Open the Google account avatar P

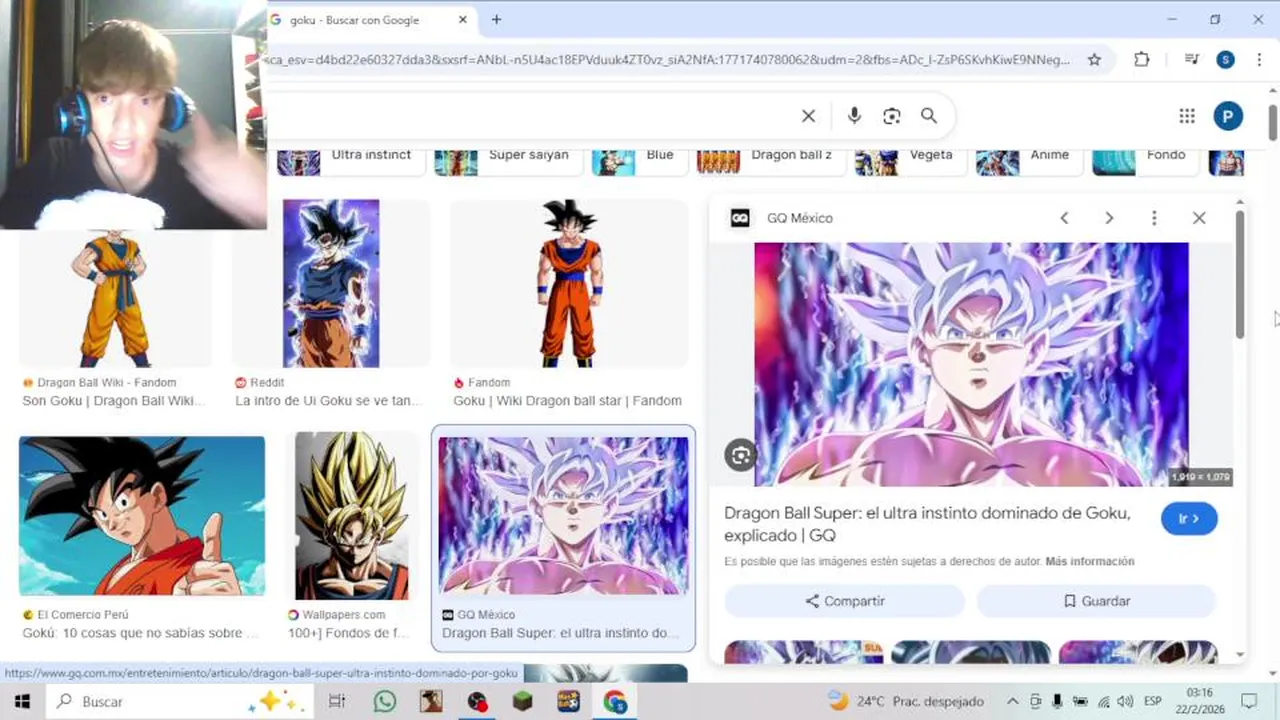point(1228,116)
